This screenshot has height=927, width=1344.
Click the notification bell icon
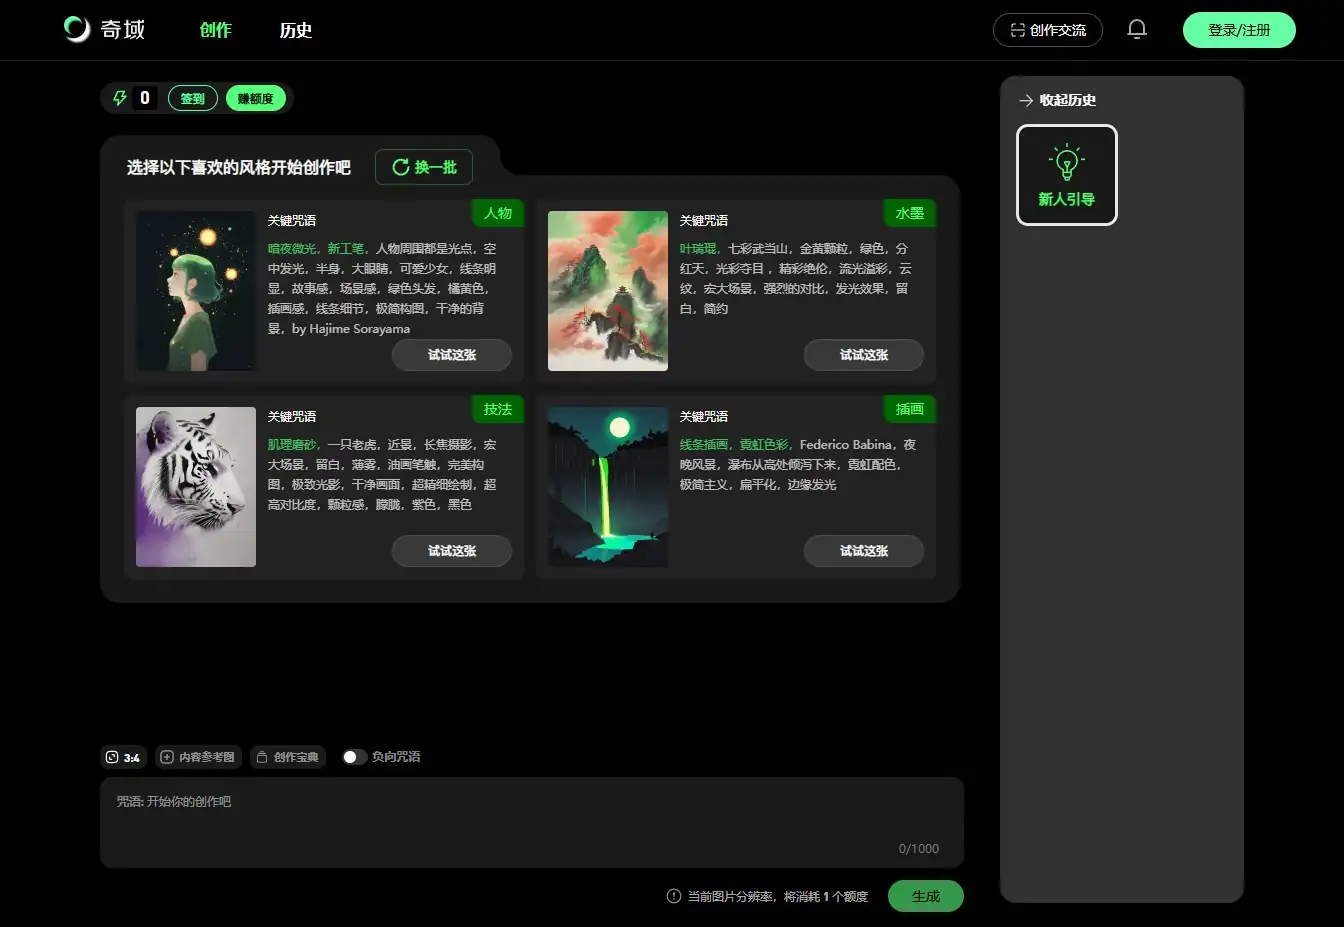(x=1137, y=30)
